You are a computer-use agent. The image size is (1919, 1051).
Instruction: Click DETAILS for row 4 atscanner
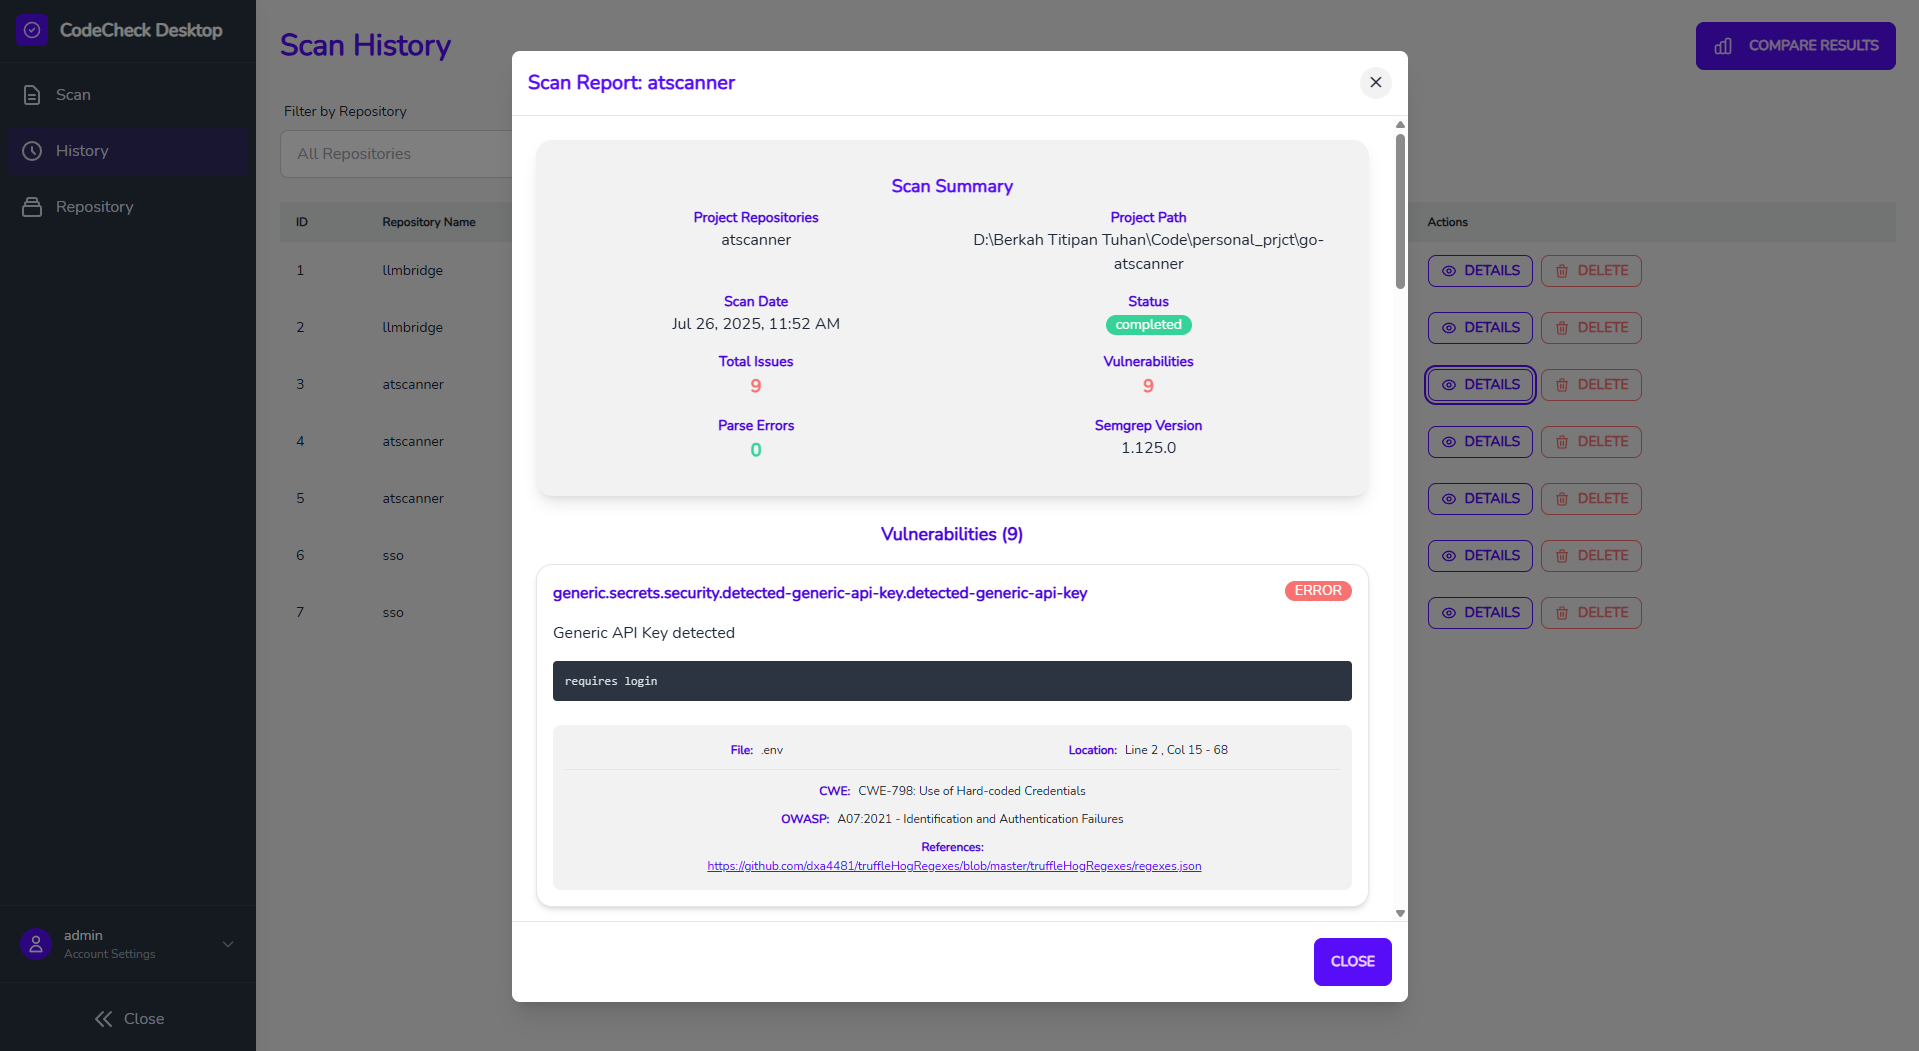[1480, 442]
